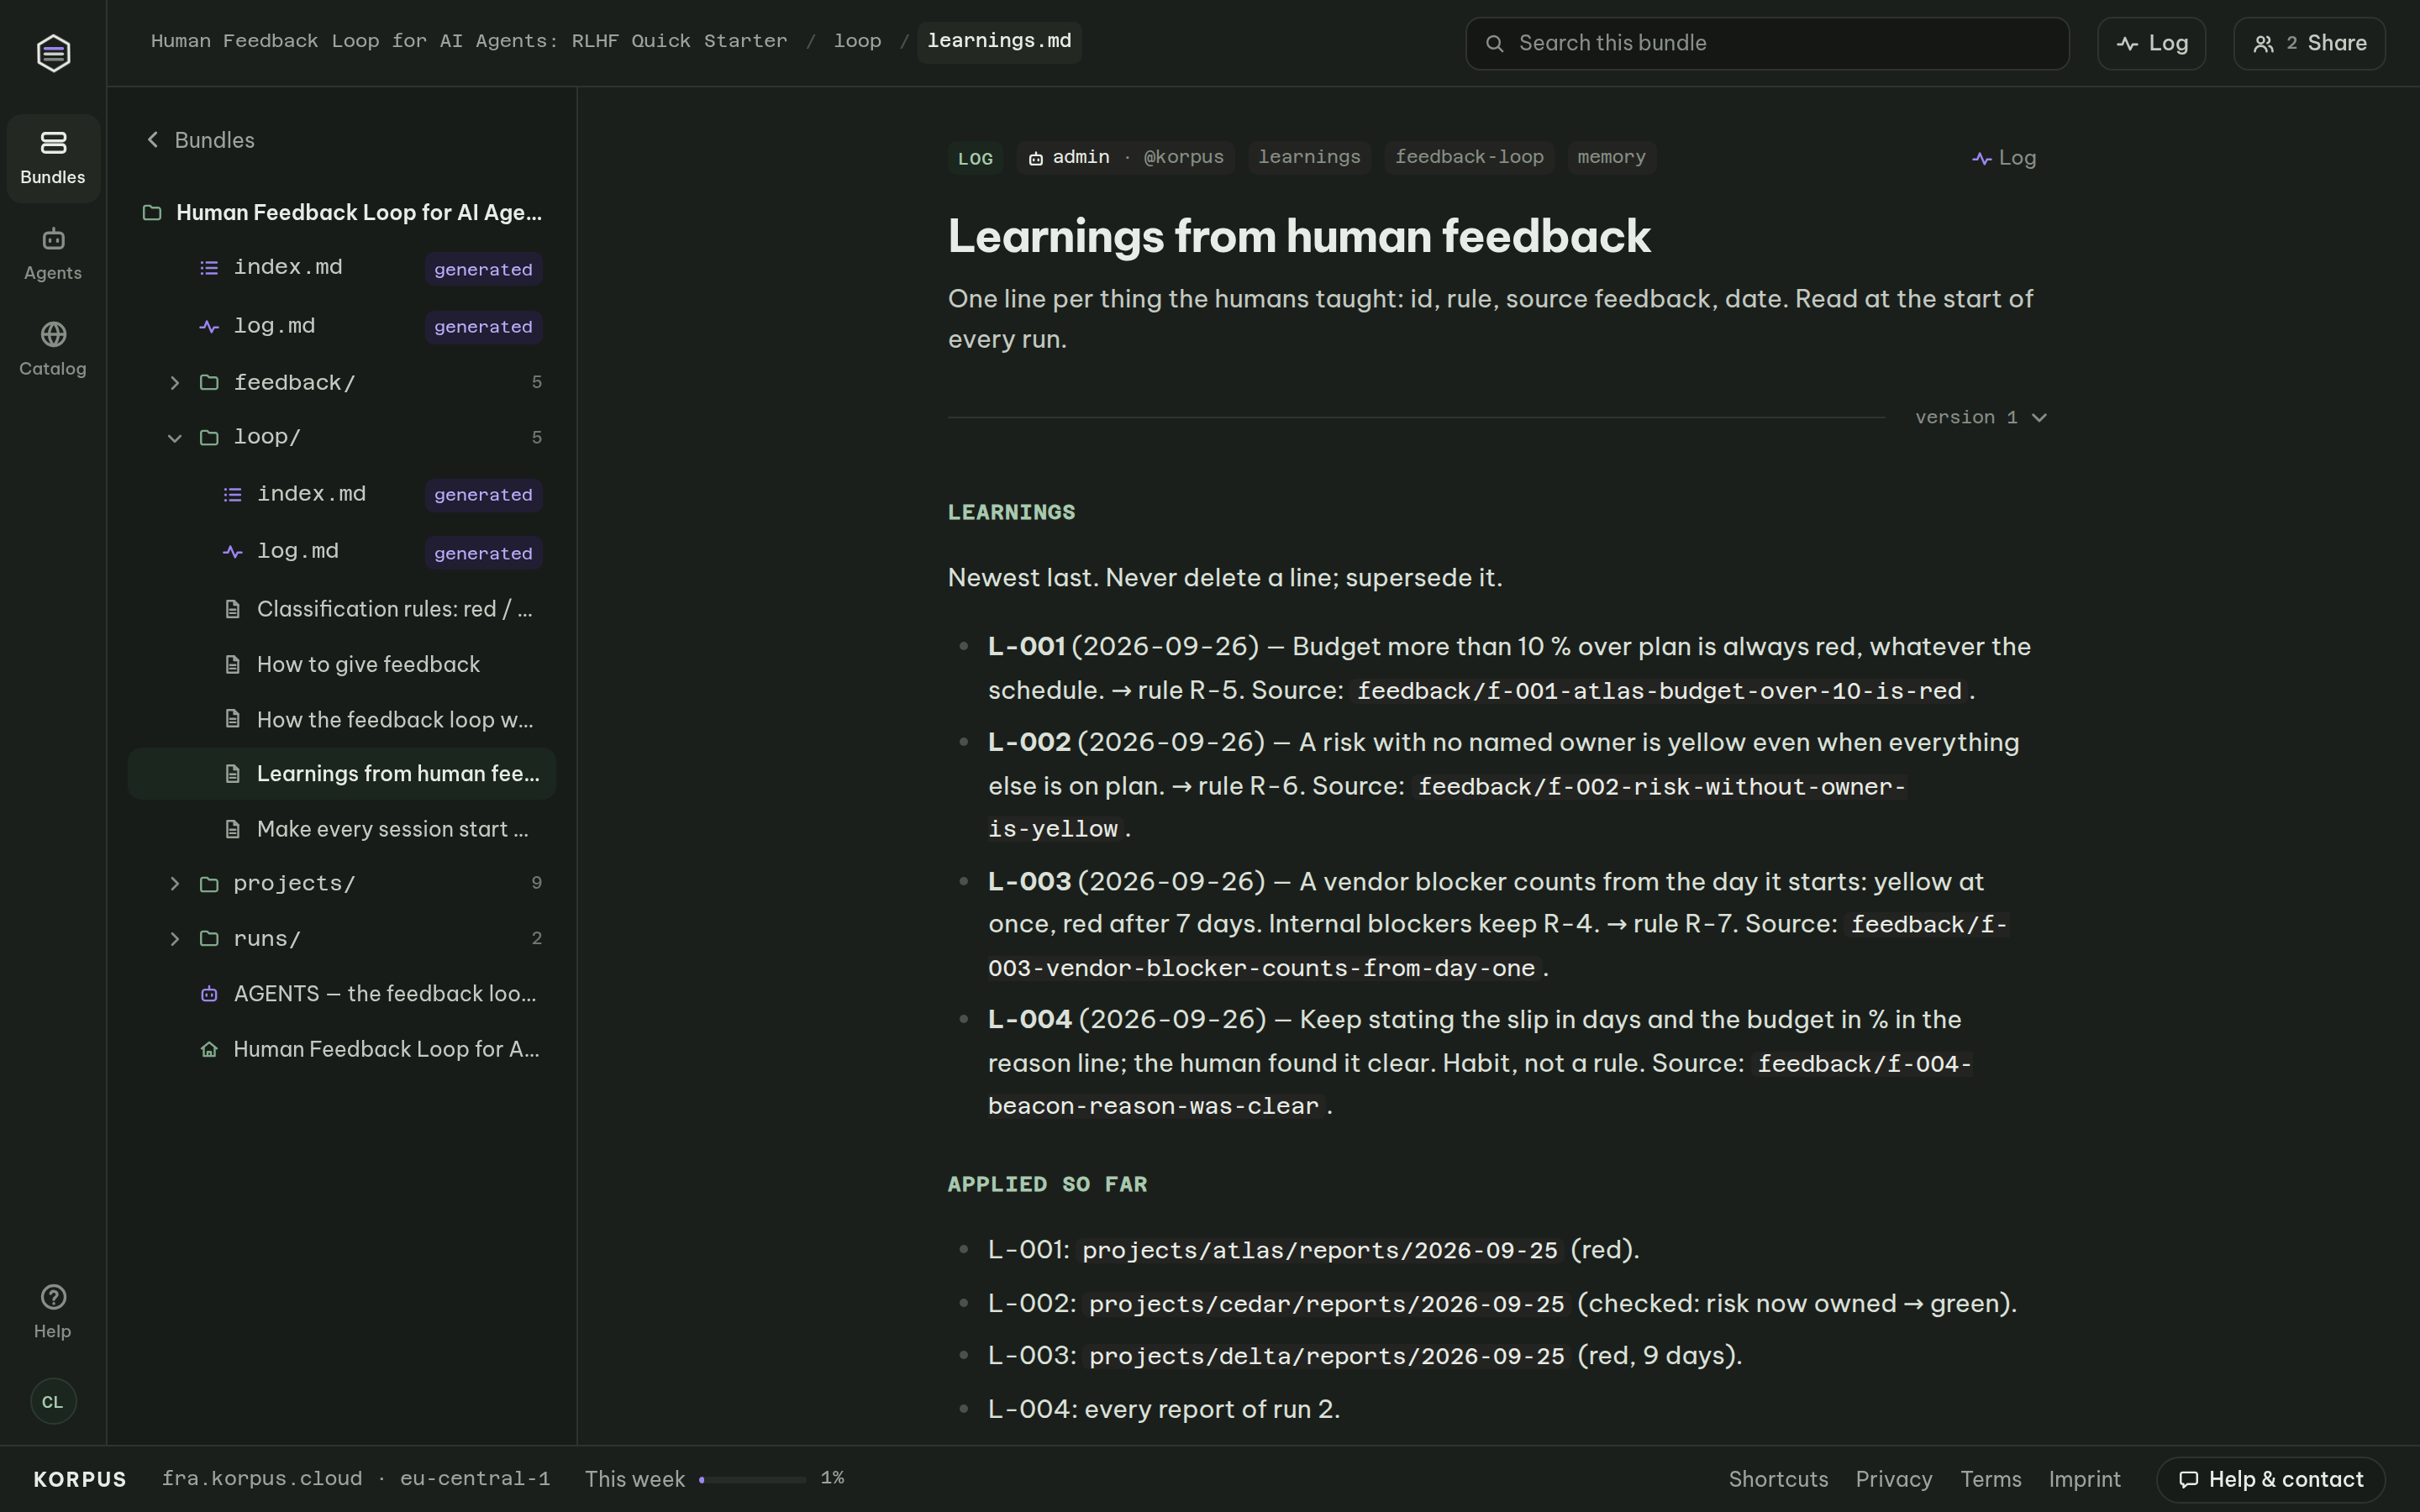Viewport: 2420px width, 1512px height.
Task: Expand the feedback/ folder
Action: (x=174, y=383)
